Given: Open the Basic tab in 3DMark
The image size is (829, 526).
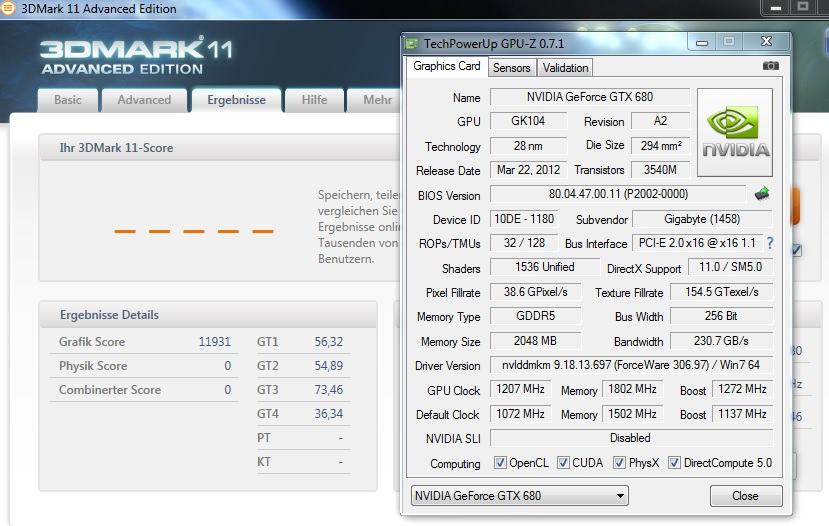Looking at the screenshot, I should point(68,100).
